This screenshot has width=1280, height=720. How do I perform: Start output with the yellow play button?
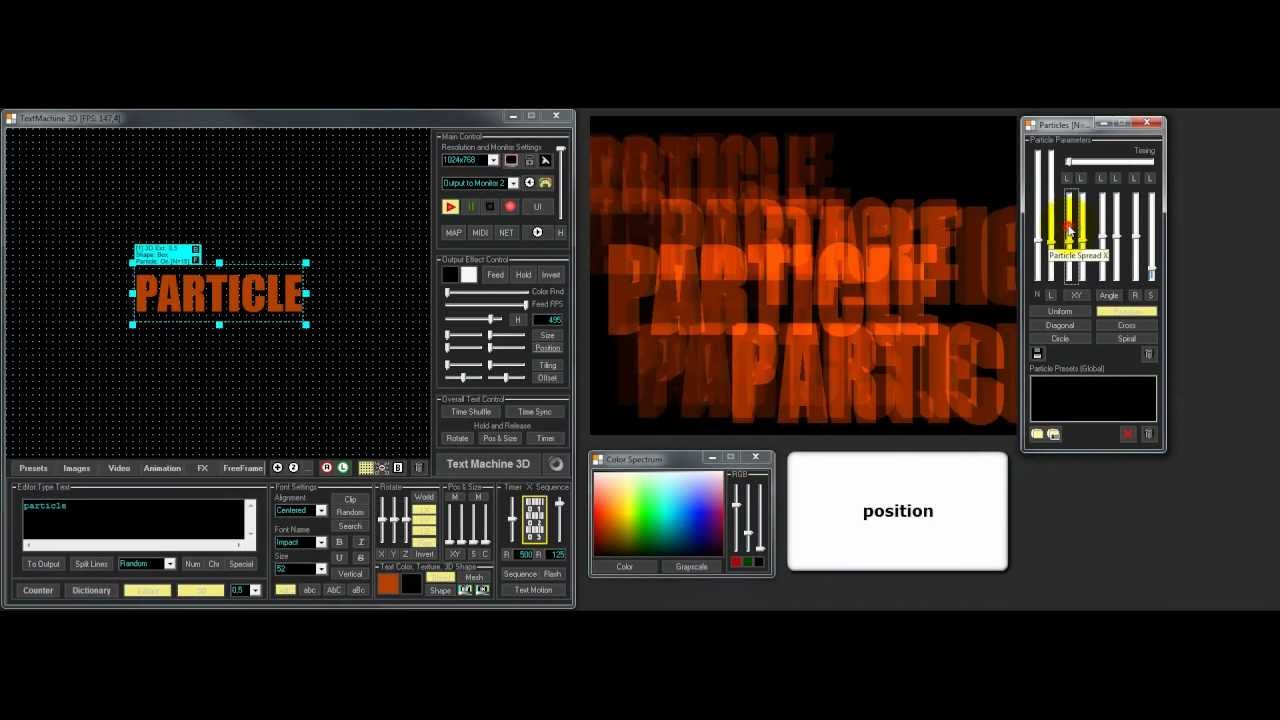click(x=450, y=207)
